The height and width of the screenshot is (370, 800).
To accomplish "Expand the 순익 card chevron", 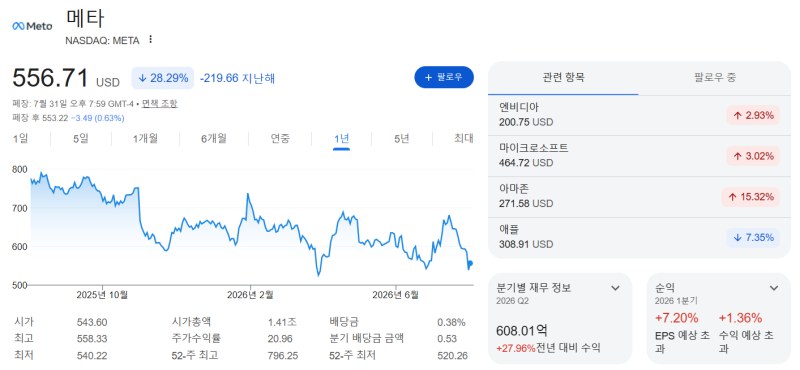I will 774,288.
